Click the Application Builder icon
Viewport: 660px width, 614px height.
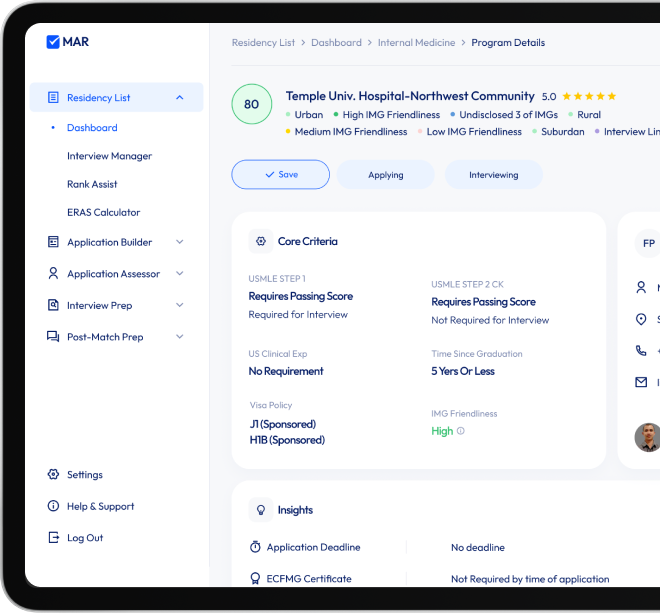pyautogui.click(x=53, y=242)
